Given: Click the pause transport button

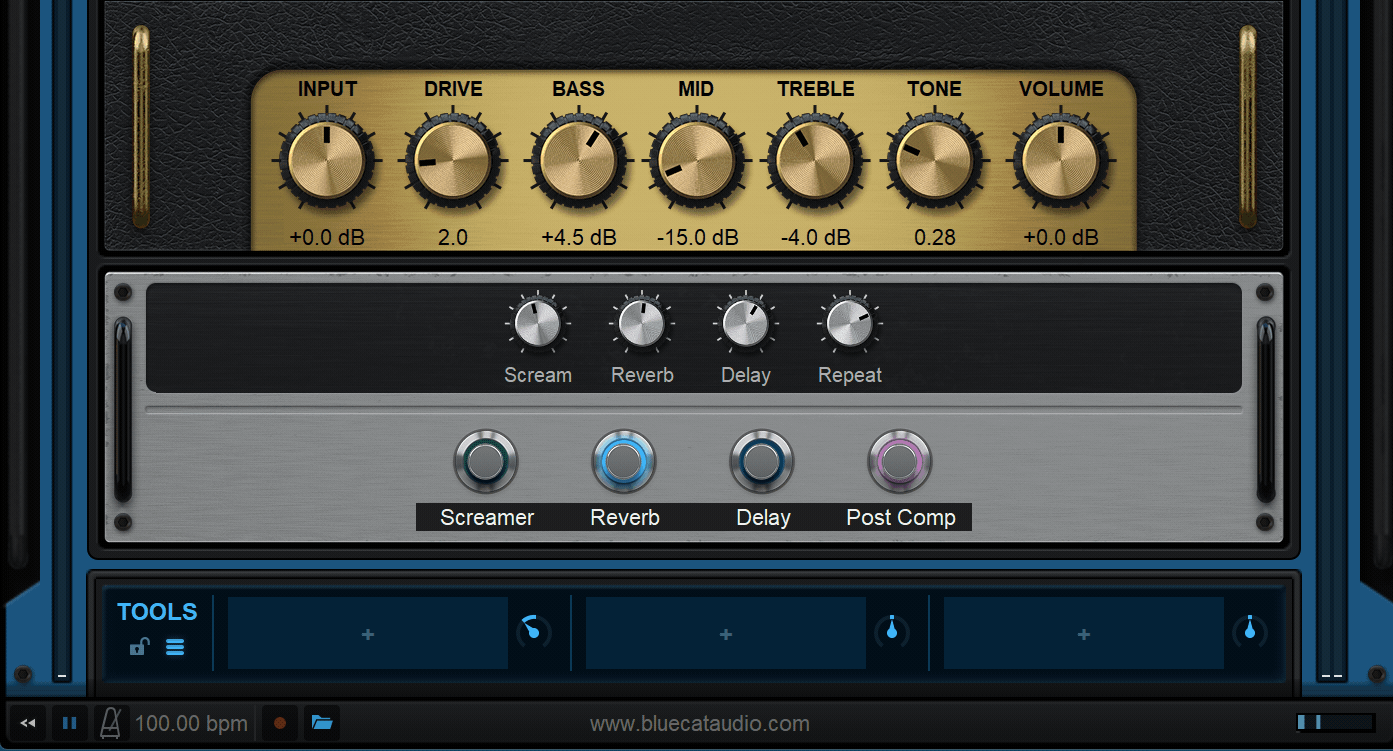Looking at the screenshot, I should click(69, 723).
